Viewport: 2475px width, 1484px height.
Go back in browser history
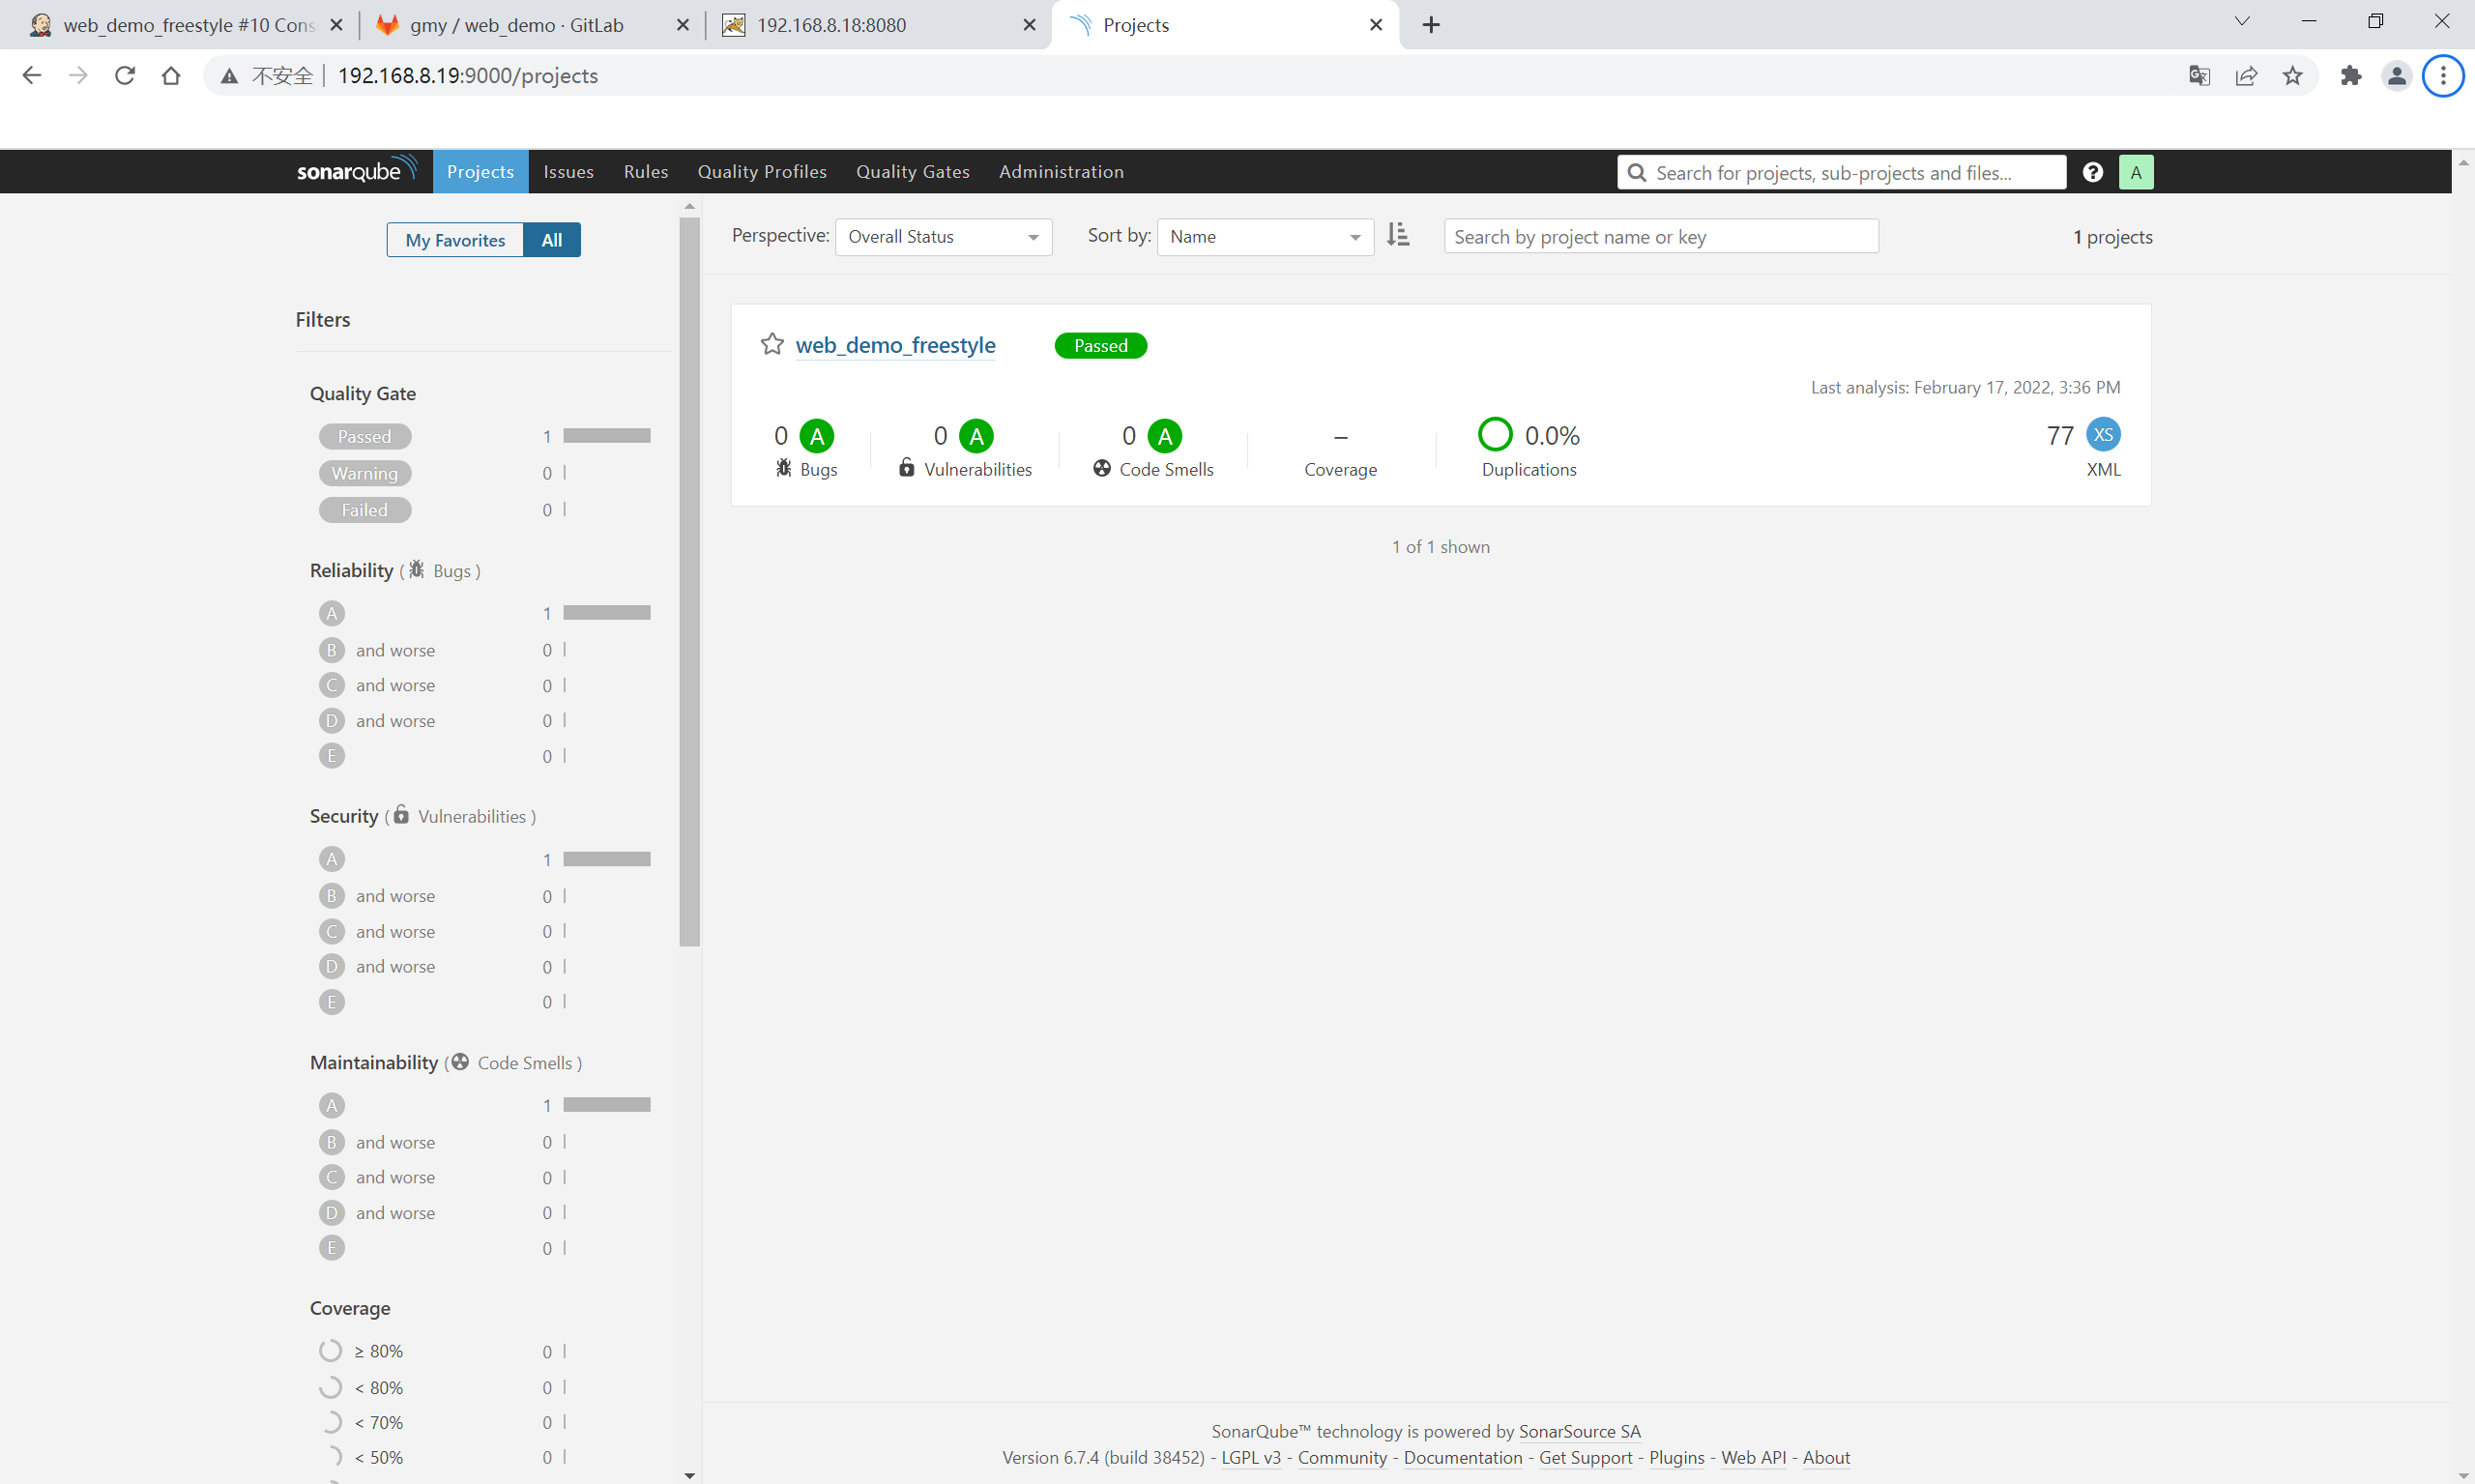tap(32, 75)
